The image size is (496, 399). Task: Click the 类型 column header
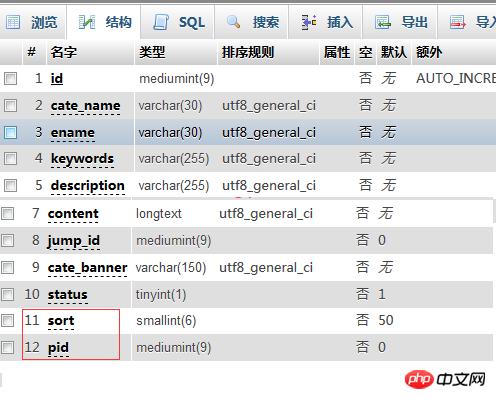[152, 52]
